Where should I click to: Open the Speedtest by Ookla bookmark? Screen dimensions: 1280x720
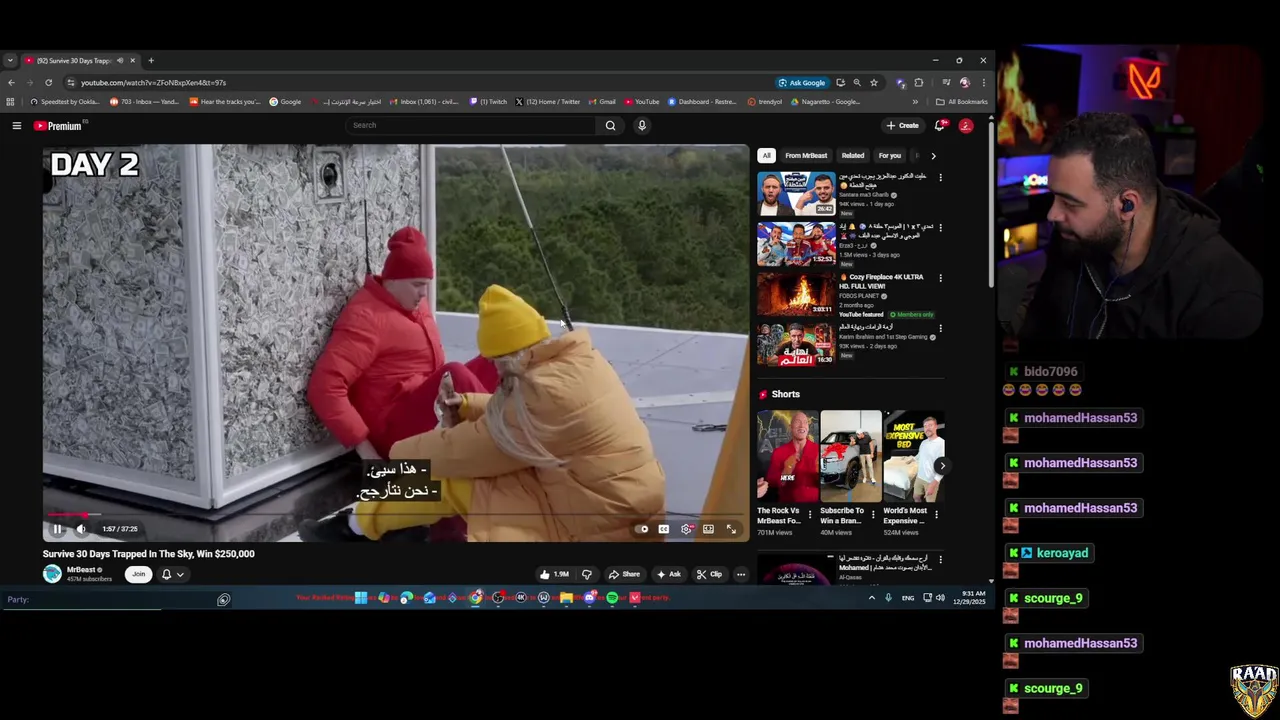[x=65, y=101]
